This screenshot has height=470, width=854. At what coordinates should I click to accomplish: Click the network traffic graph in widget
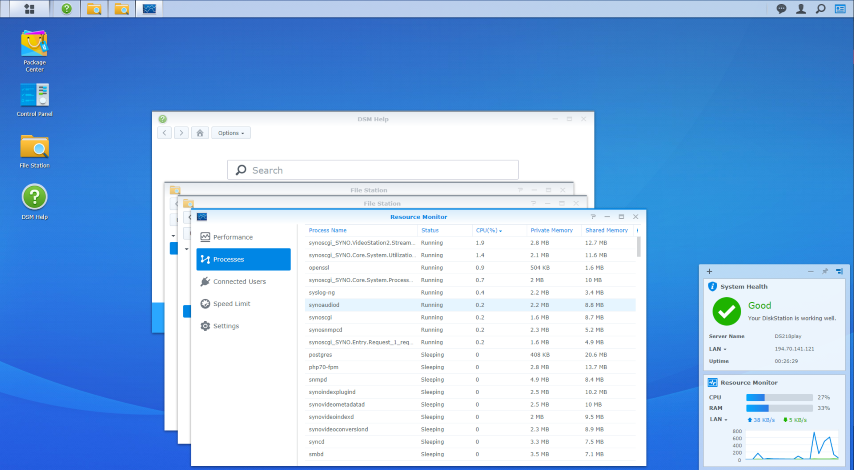tap(792, 445)
